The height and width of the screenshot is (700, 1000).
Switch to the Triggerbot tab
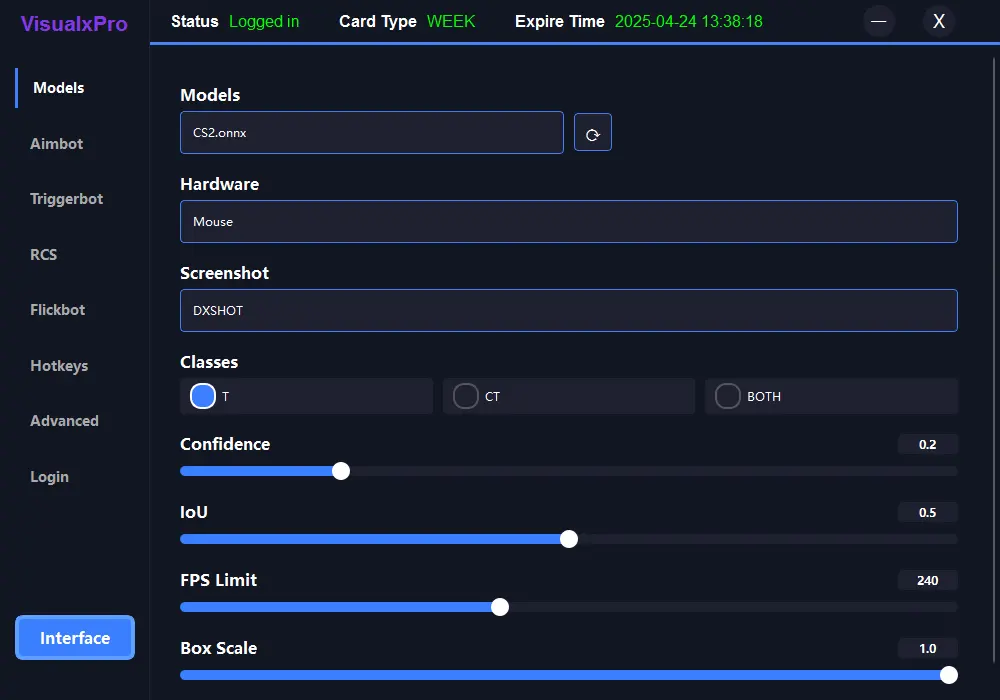pos(67,199)
